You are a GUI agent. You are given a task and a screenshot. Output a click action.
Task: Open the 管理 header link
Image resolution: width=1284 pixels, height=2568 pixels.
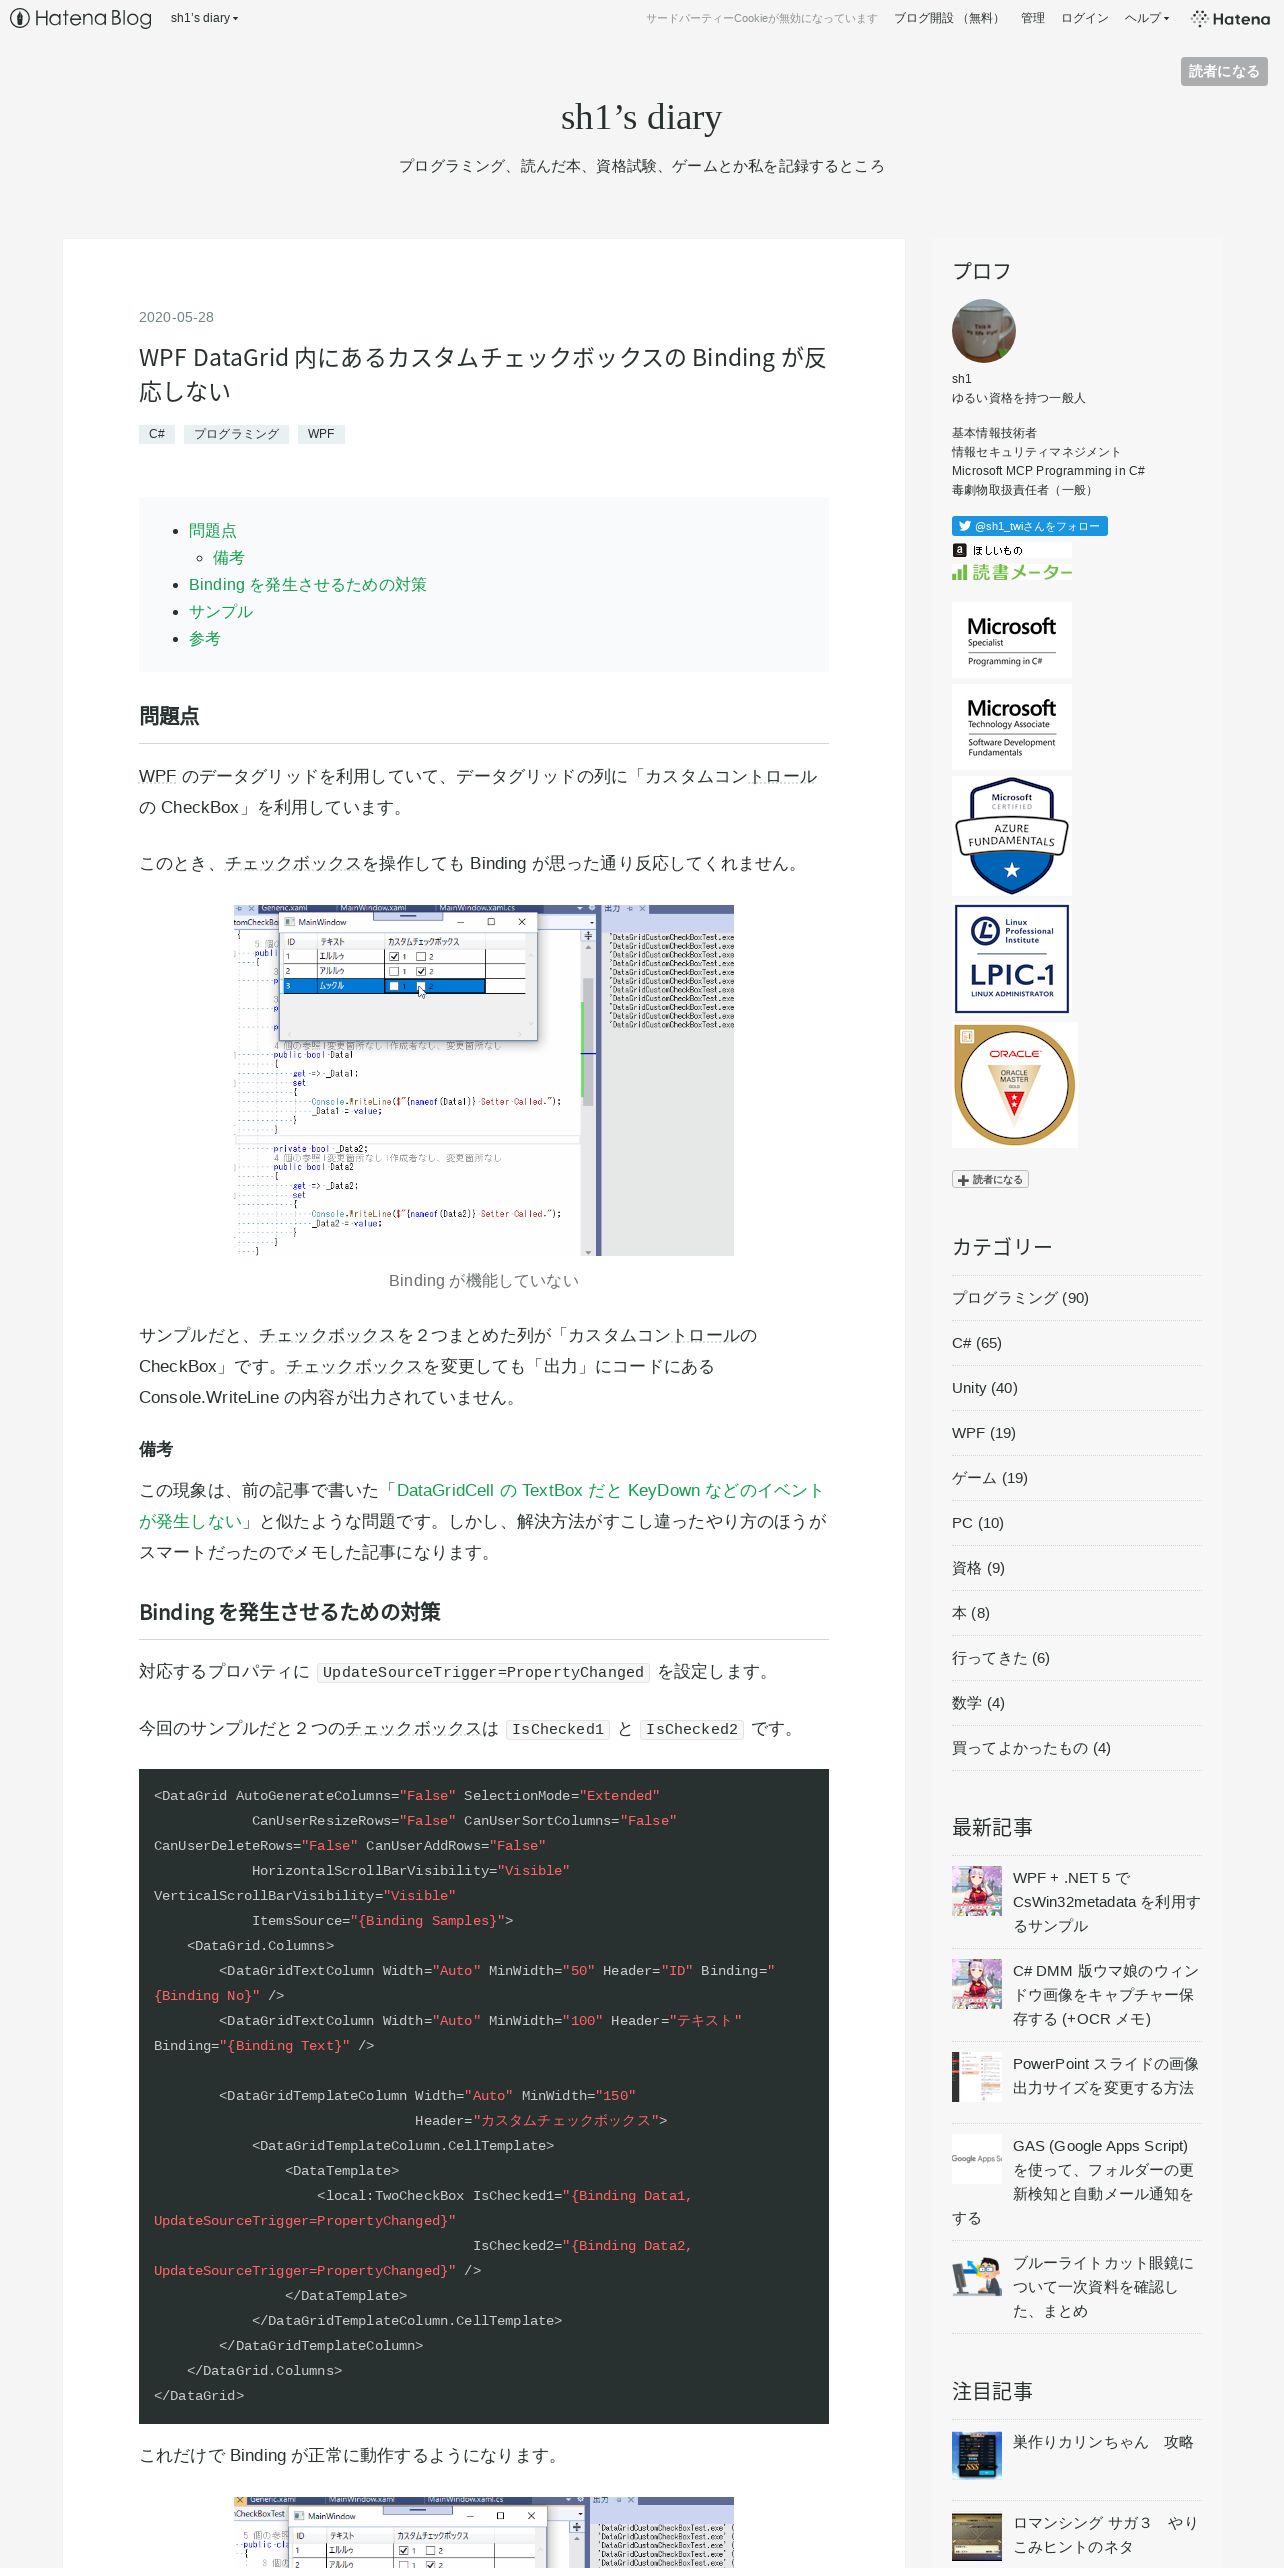click(x=1032, y=18)
